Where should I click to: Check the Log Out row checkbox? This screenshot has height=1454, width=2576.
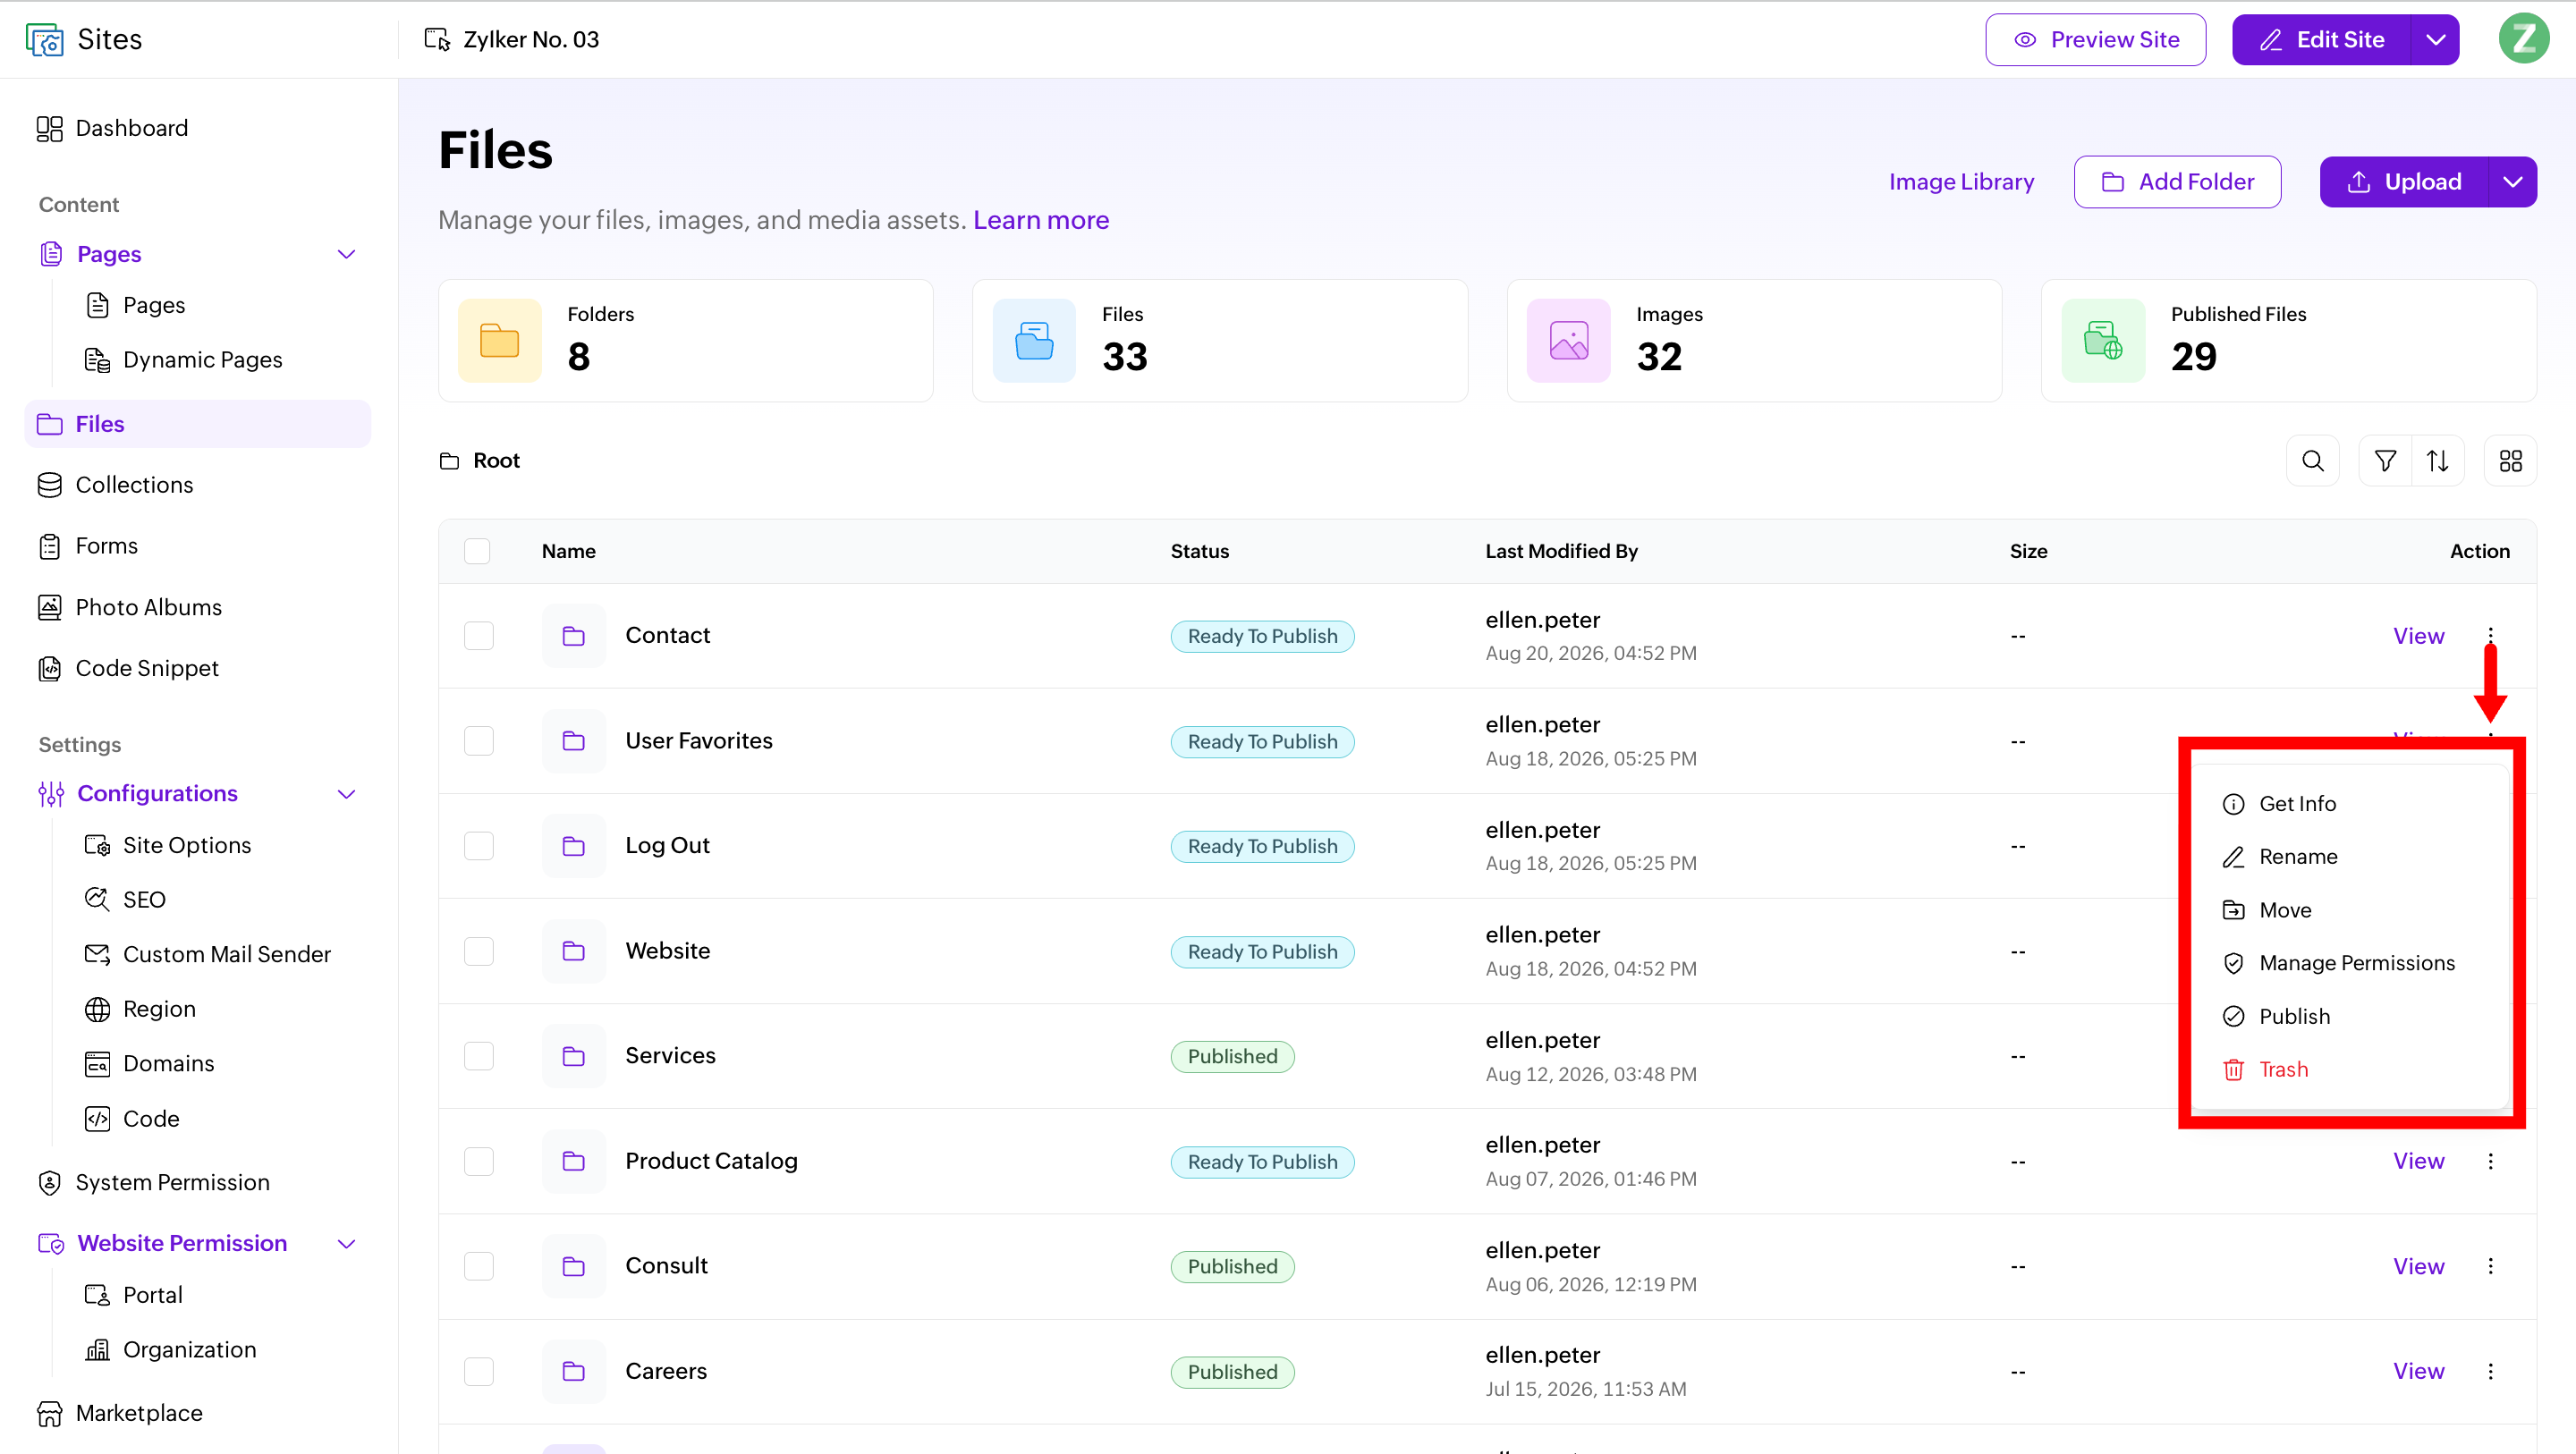pyautogui.click(x=479, y=846)
